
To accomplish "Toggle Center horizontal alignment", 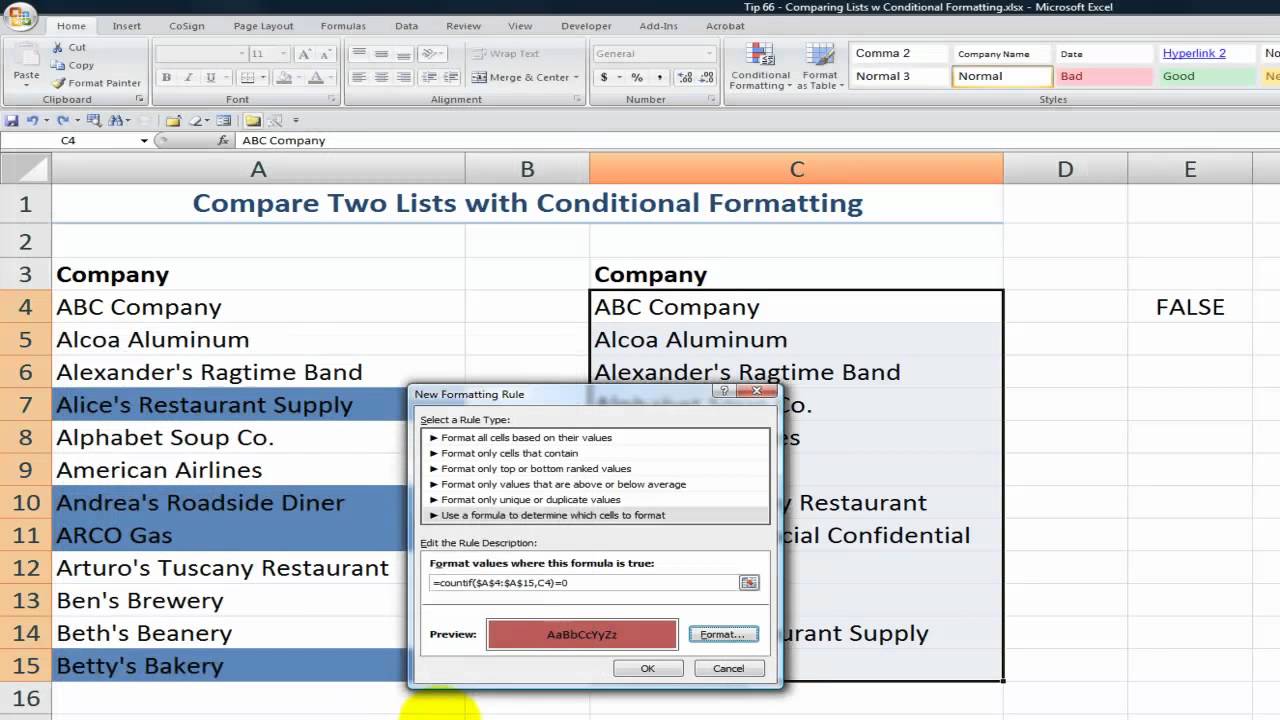I will 381,77.
